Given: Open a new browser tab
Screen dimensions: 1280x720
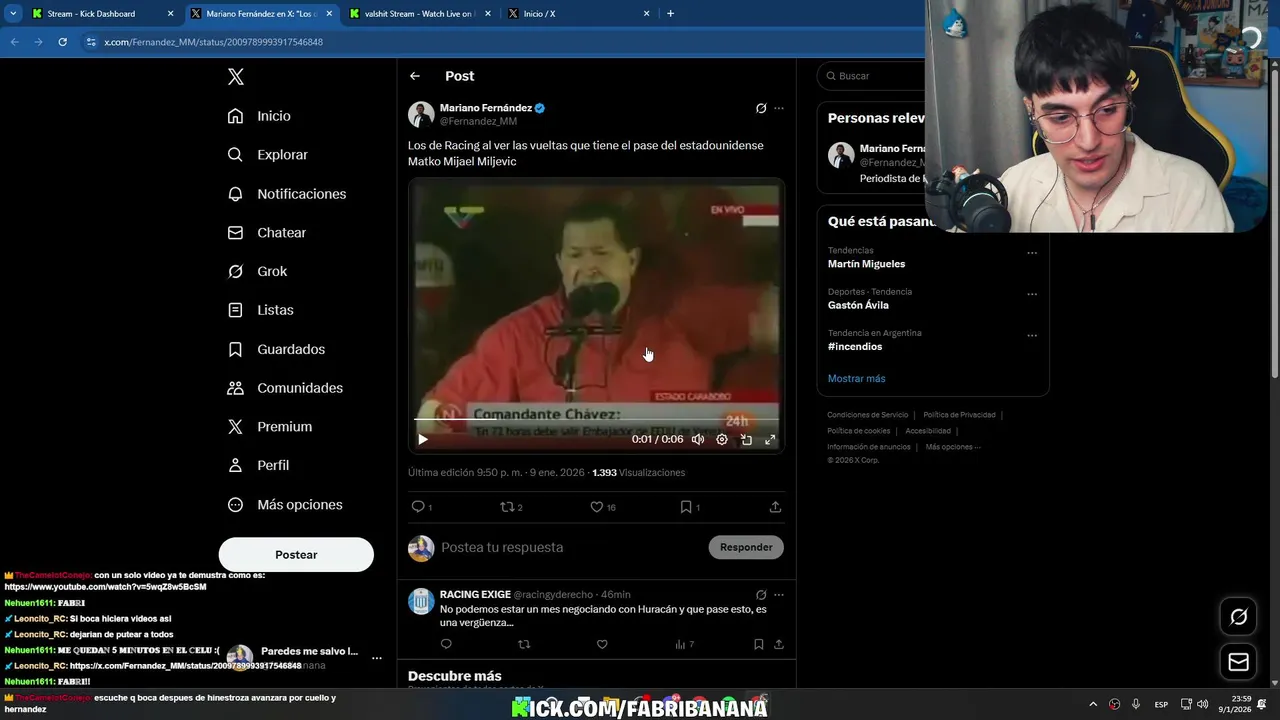Looking at the screenshot, I should click(670, 14).
